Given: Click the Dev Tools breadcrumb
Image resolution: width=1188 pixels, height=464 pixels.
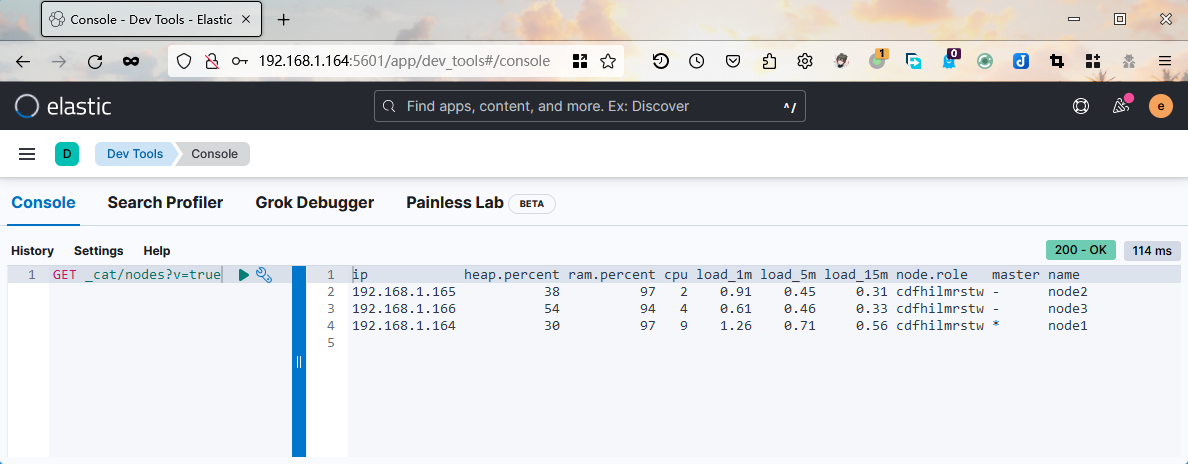Looking at the screenshot, I should [135, 154].
